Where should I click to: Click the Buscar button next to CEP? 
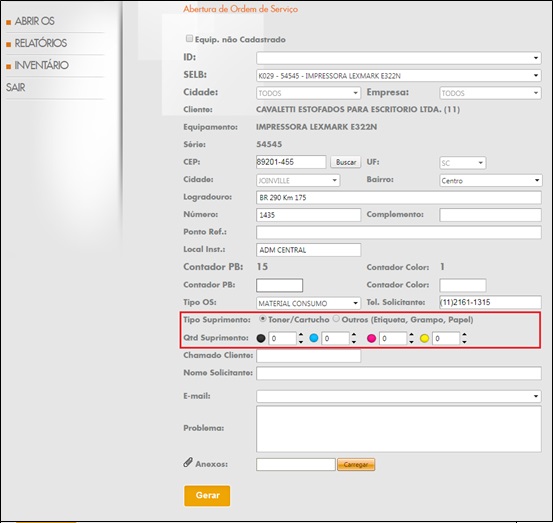[x=346, y=162]
